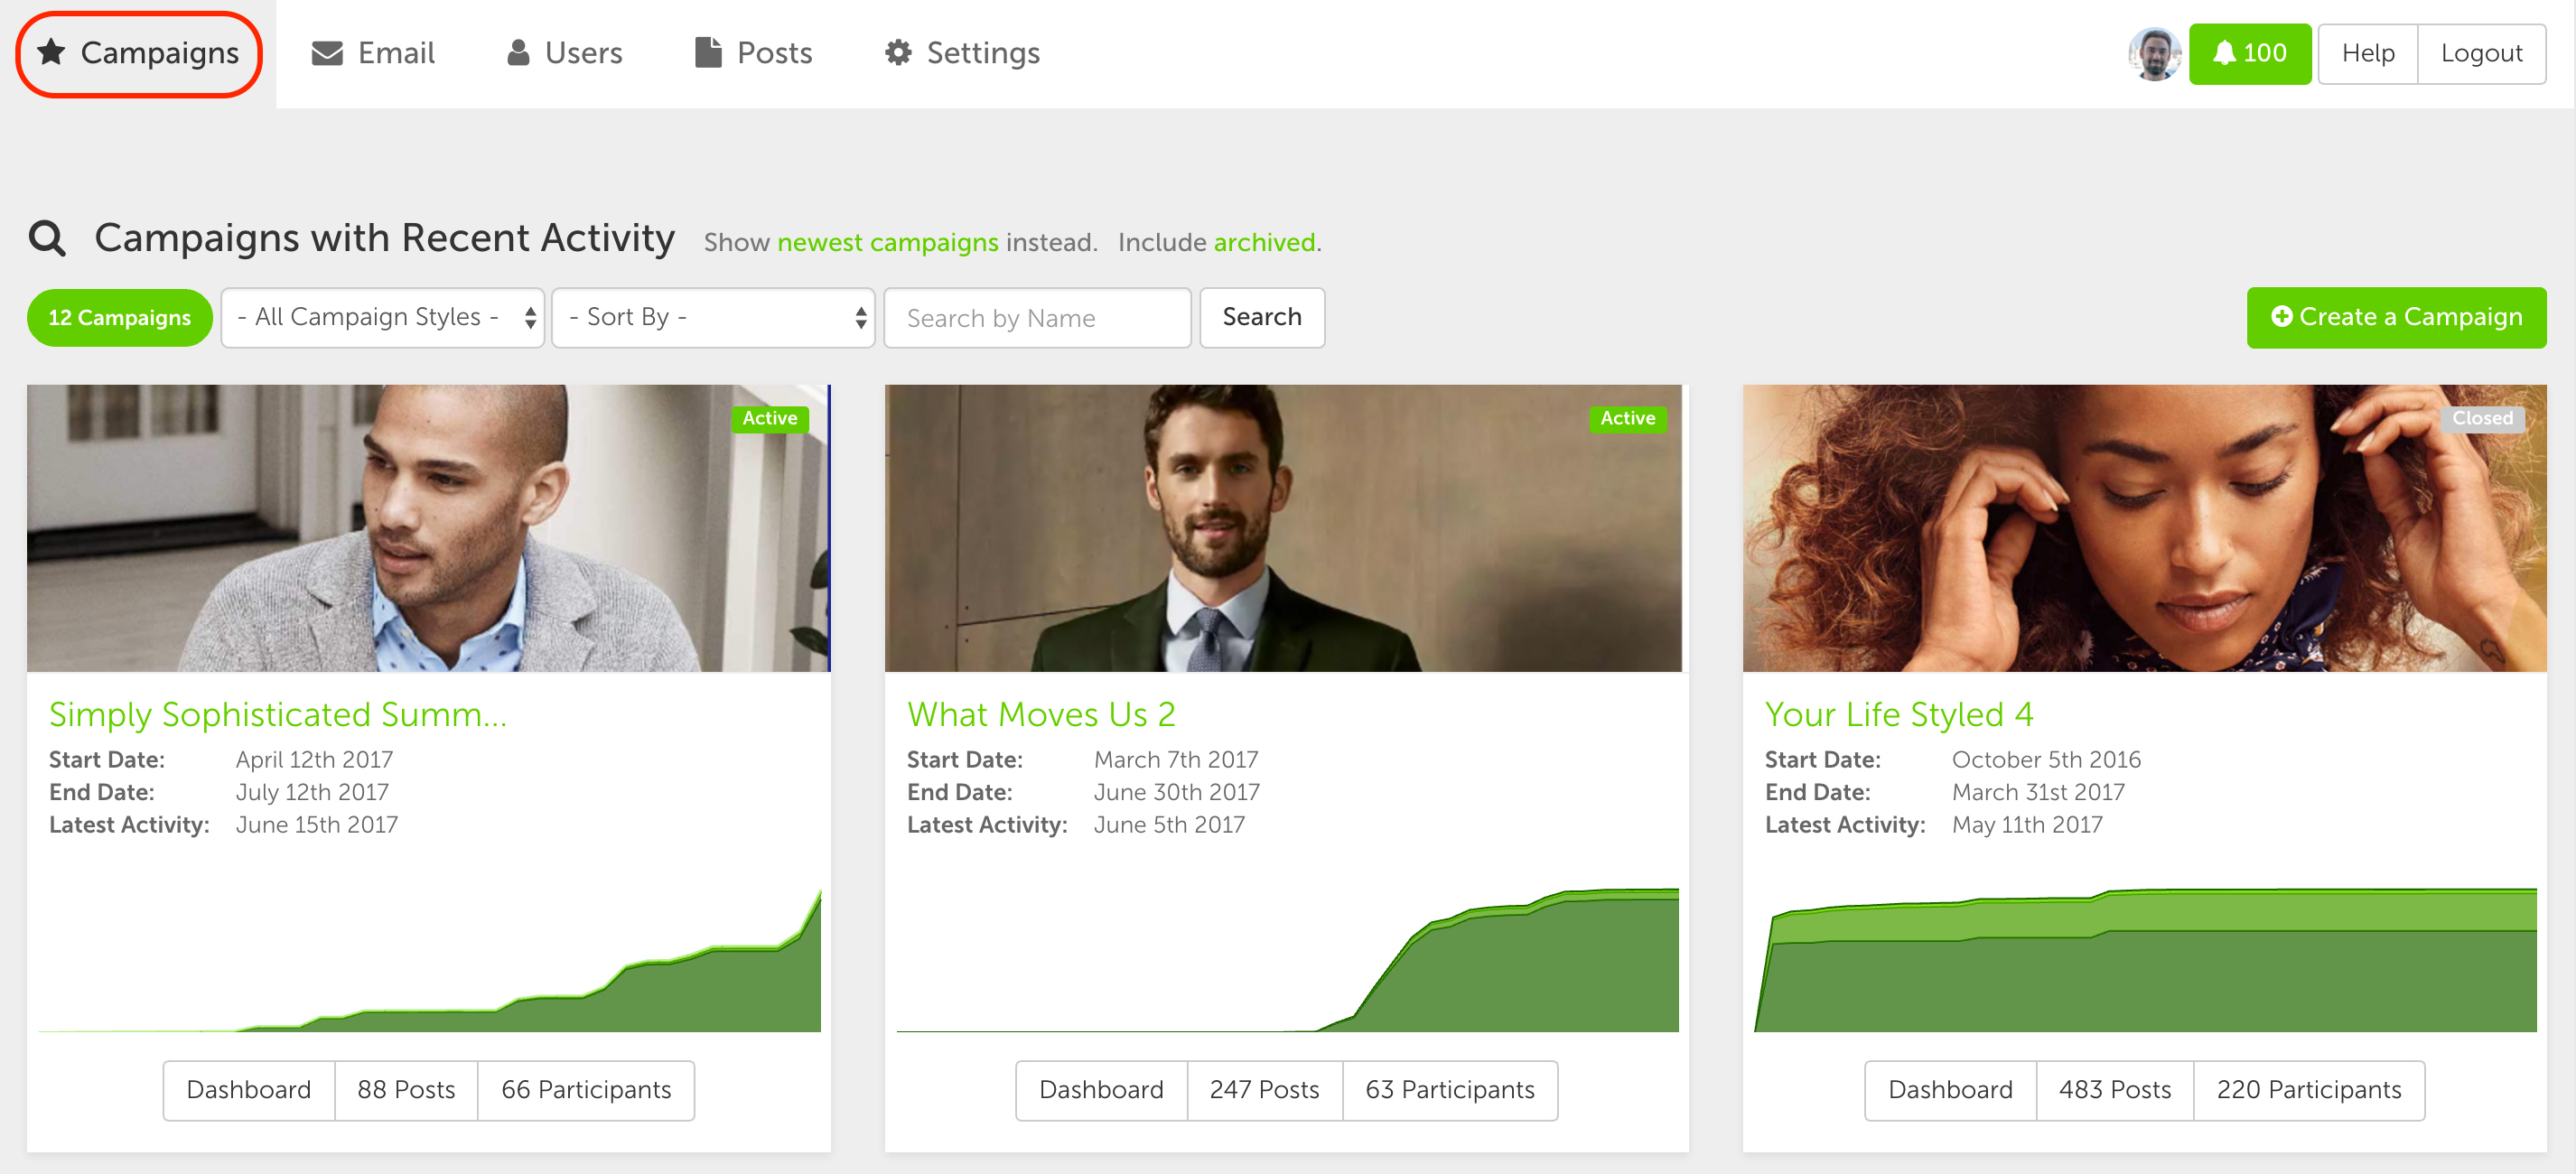View the 66 Participants button
Viewport: 2576px width, 1174px height.
tap(586, 1090)
